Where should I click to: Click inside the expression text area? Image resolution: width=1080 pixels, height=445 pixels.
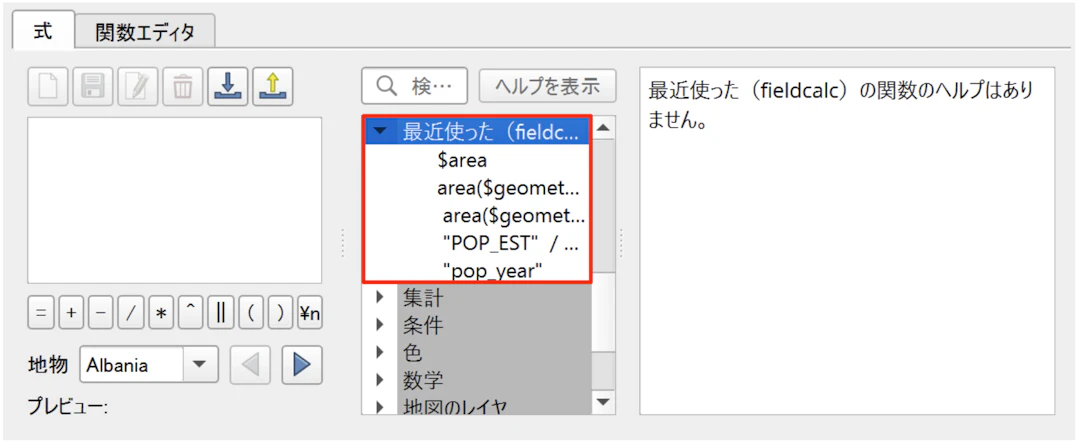[x=174, y=200]
